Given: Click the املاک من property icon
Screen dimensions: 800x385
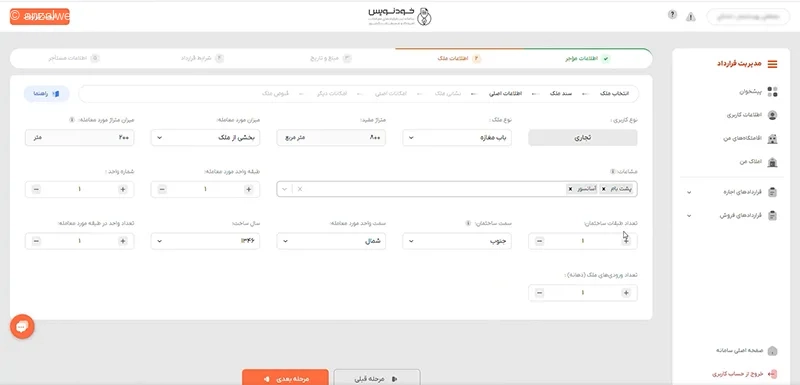Looking at the screenshot, I should pos(772,163).
